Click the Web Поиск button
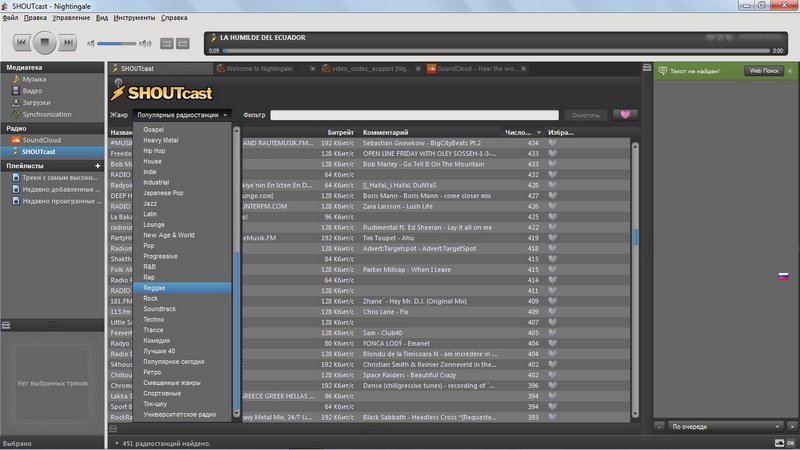This screenshot has width=800, height=450. pos(764,71)
